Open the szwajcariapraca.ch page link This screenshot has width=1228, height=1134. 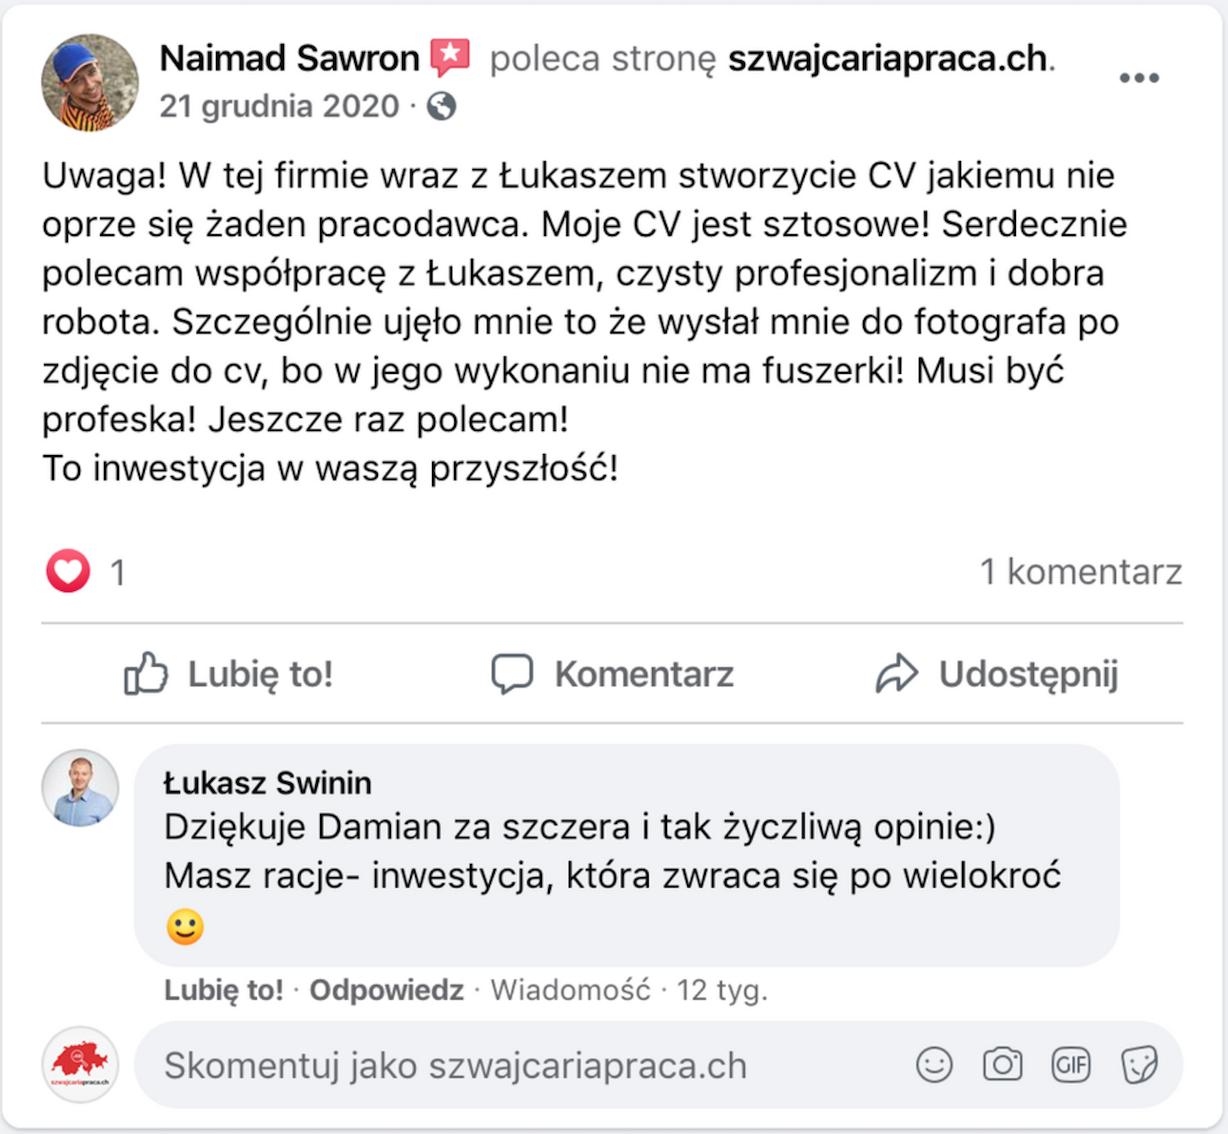[887, 59]
